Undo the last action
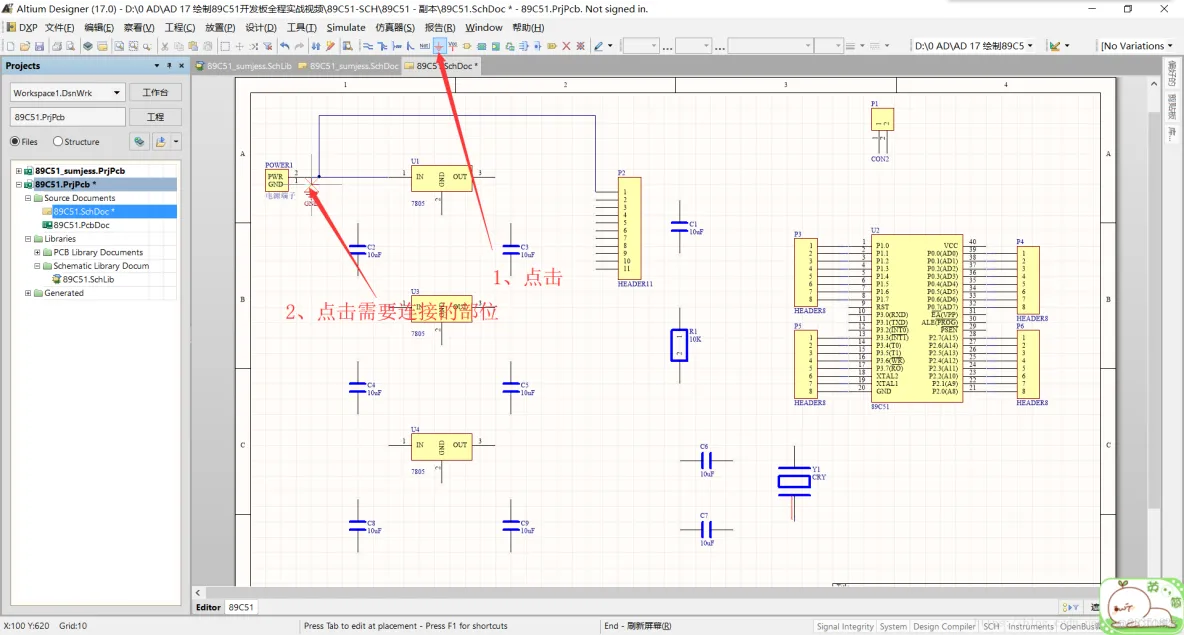Image resolution: width=1184 pixels, height=635 pixels. tap(285, 46)
